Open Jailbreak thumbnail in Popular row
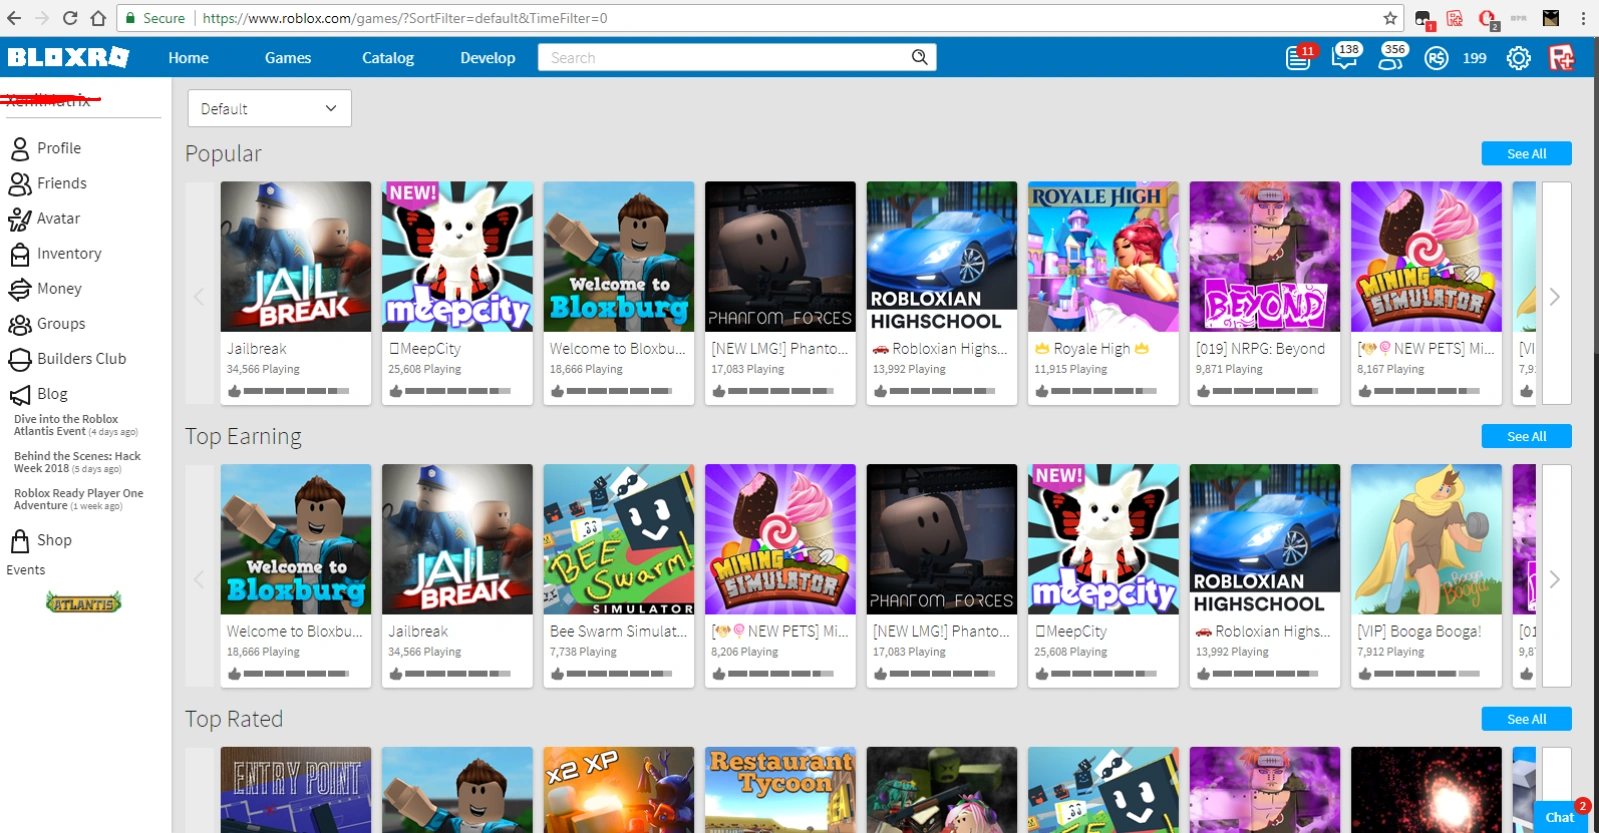This screenshot has height=833, width=1599. [296, 256]
